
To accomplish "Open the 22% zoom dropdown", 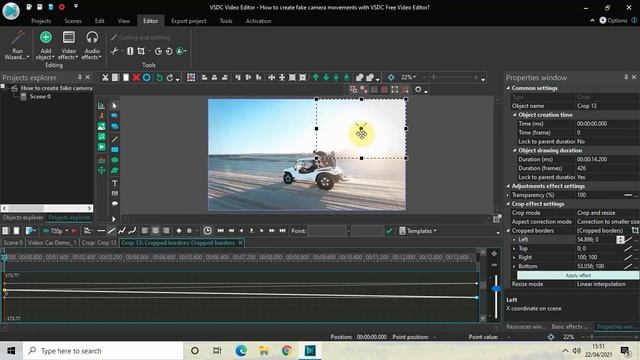I will [x=408, y=77].
